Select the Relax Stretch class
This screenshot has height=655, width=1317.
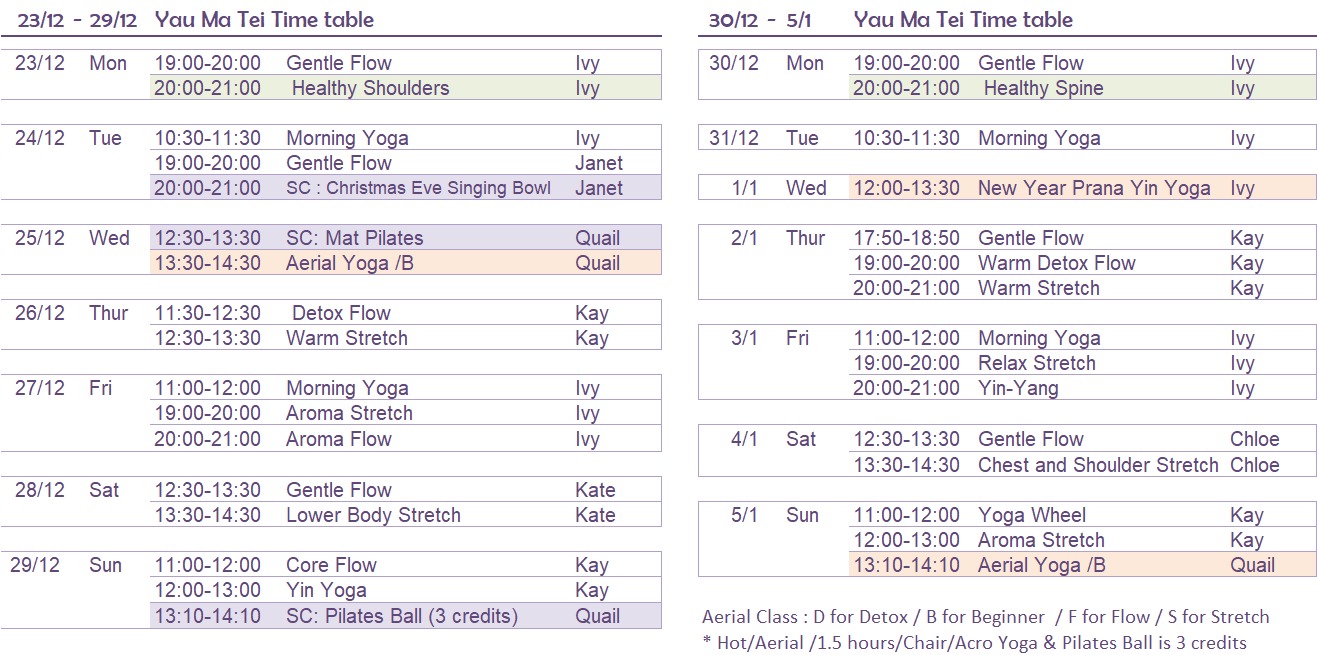(x=1036, y=363)
